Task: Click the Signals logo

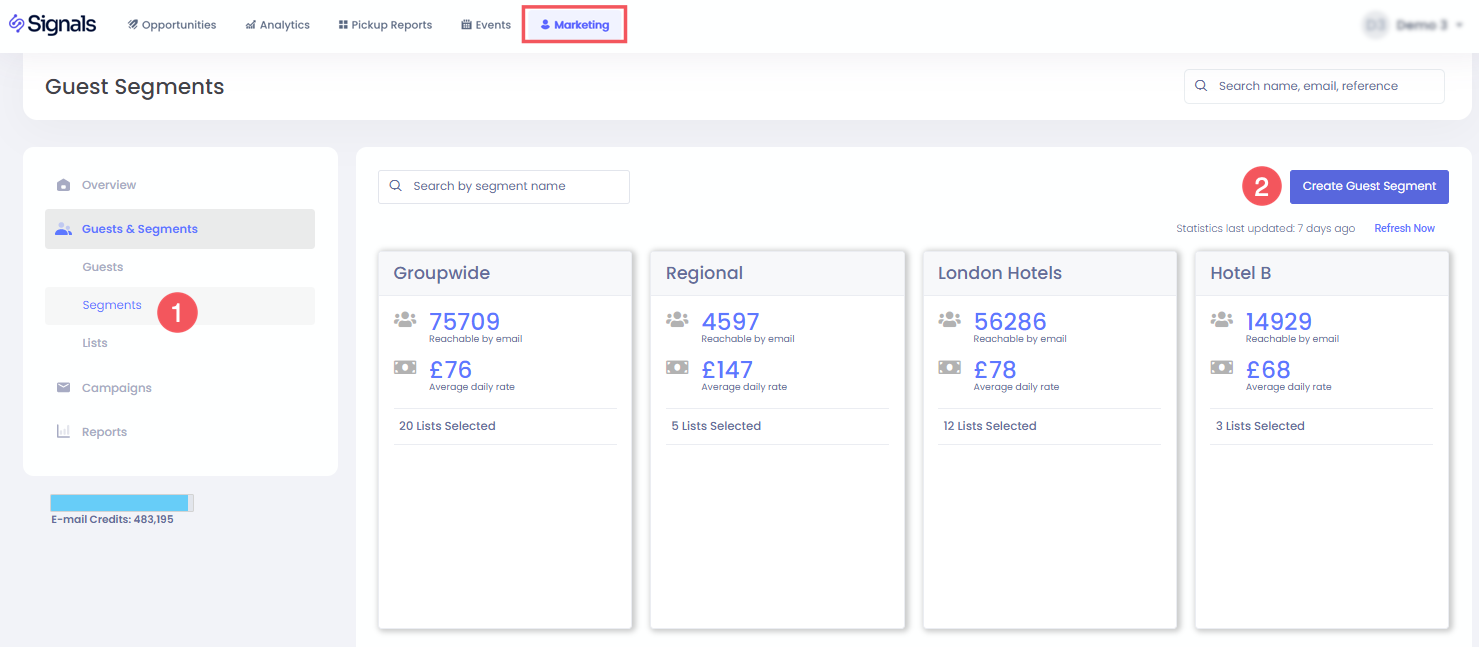Action: pyautogui.click(x=53, y=24)
